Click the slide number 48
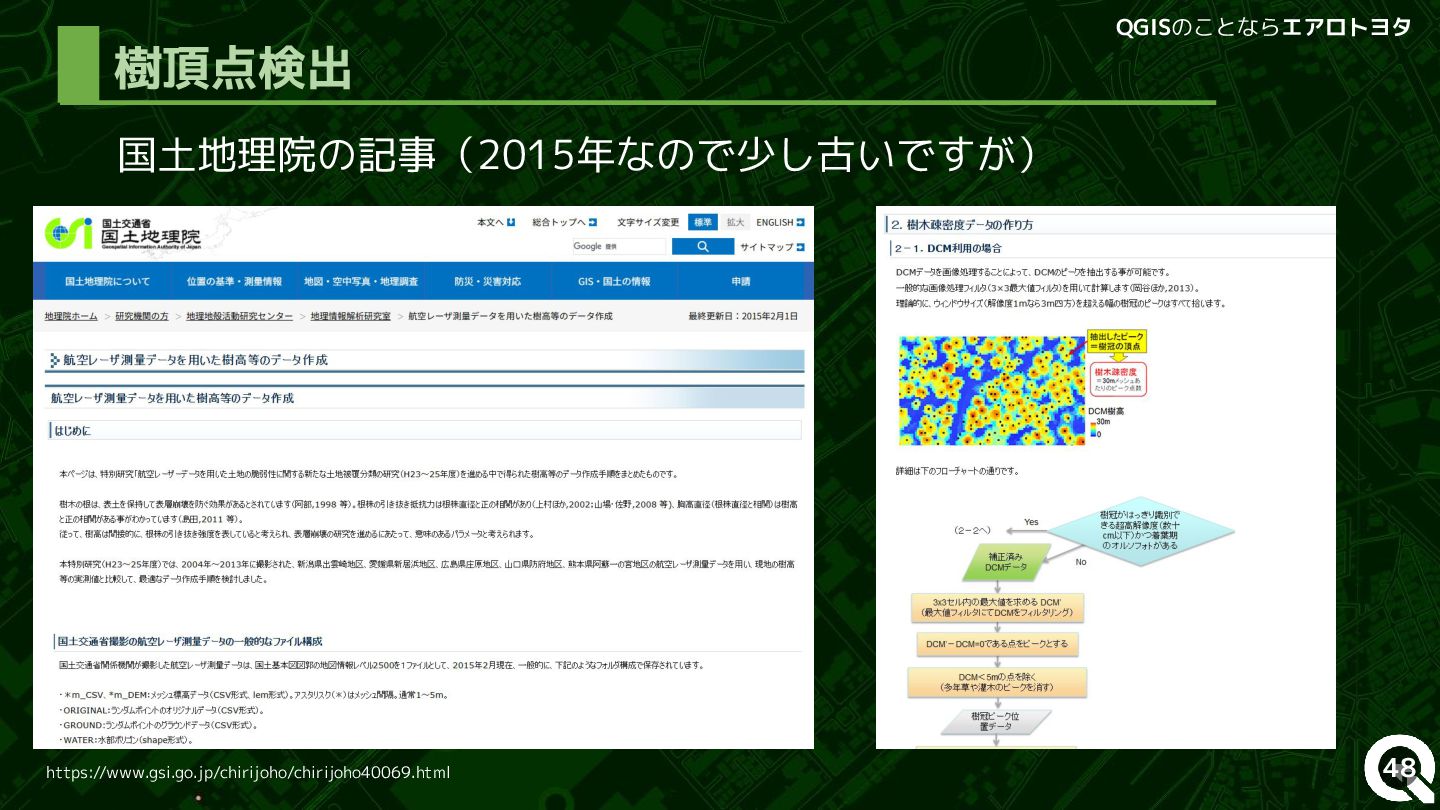1440x810 pixels. point(1399,768)
